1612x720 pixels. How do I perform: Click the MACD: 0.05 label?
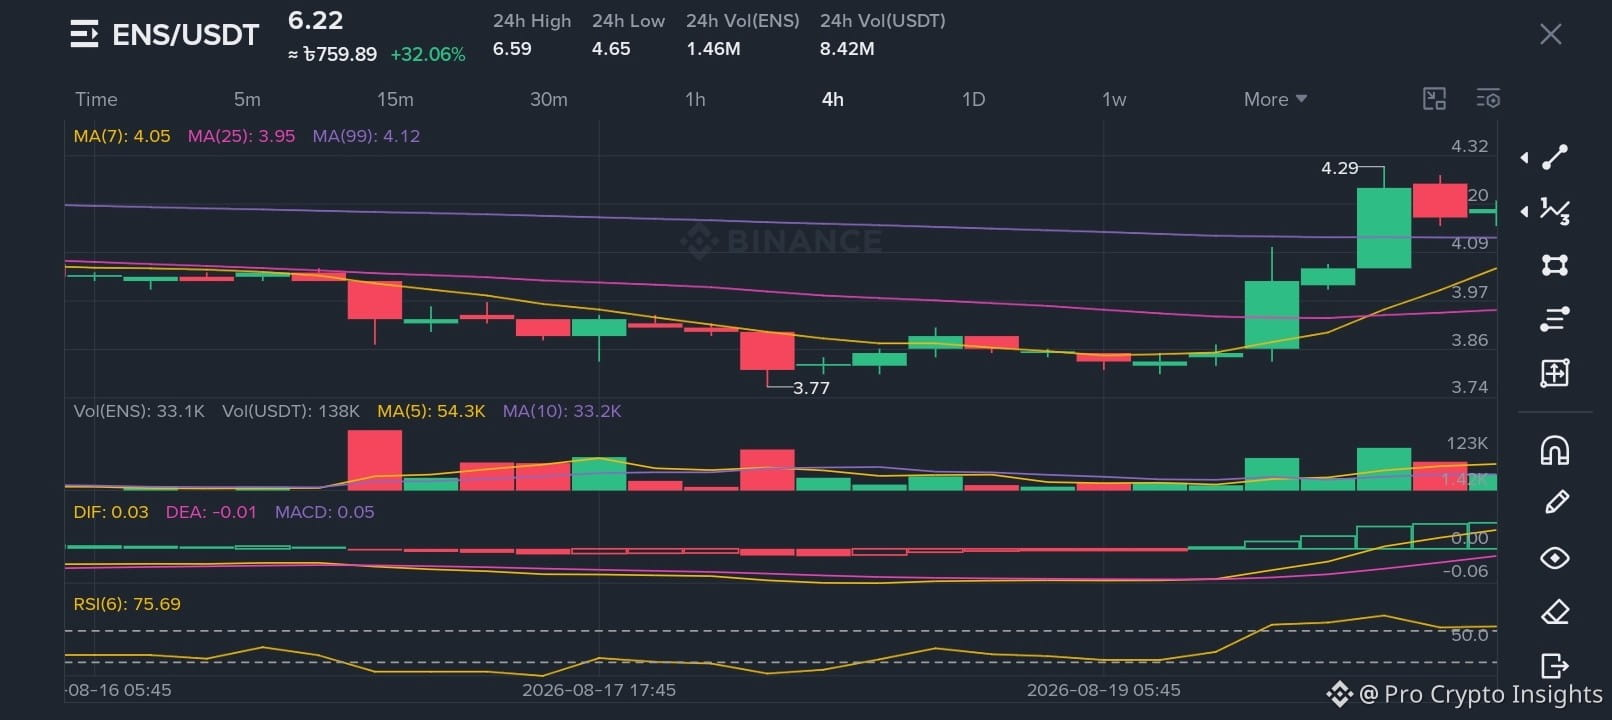point(325,512)
